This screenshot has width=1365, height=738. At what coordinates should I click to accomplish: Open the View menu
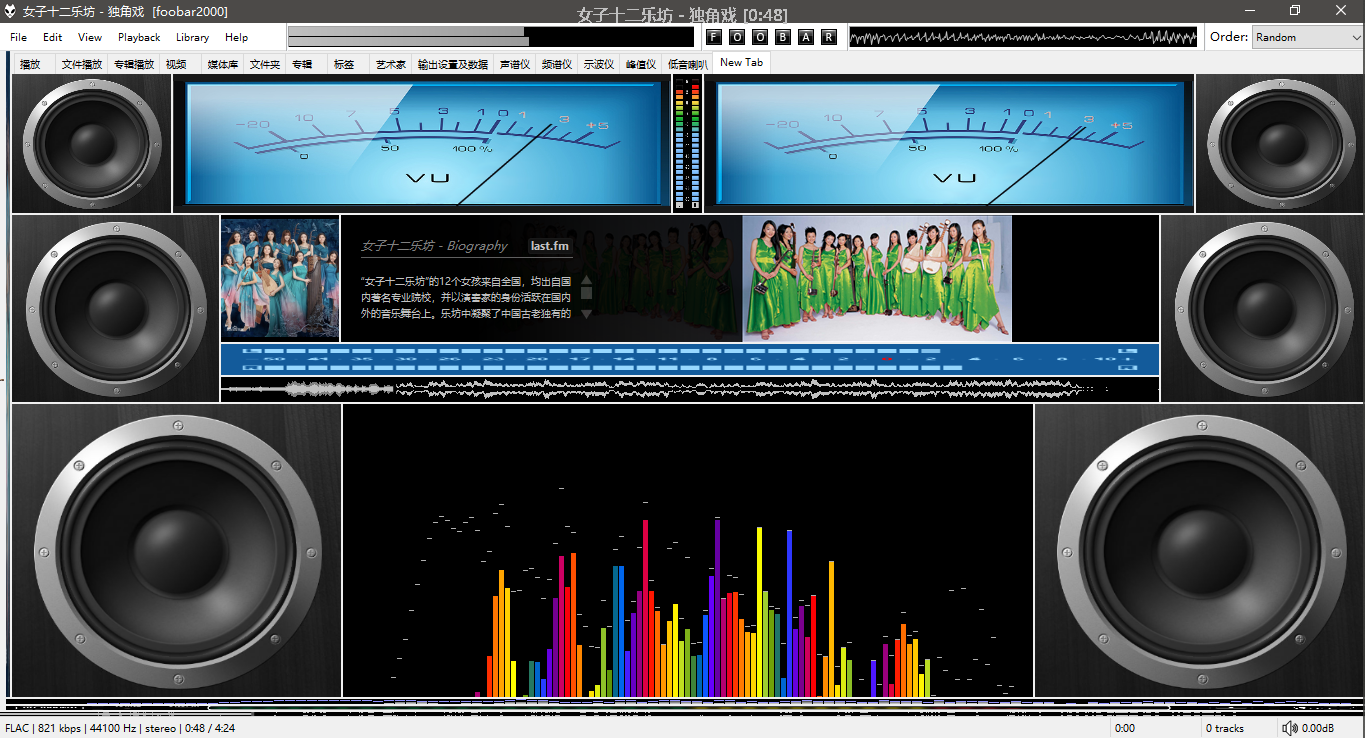pyautogui.click(x=90, y=37)
